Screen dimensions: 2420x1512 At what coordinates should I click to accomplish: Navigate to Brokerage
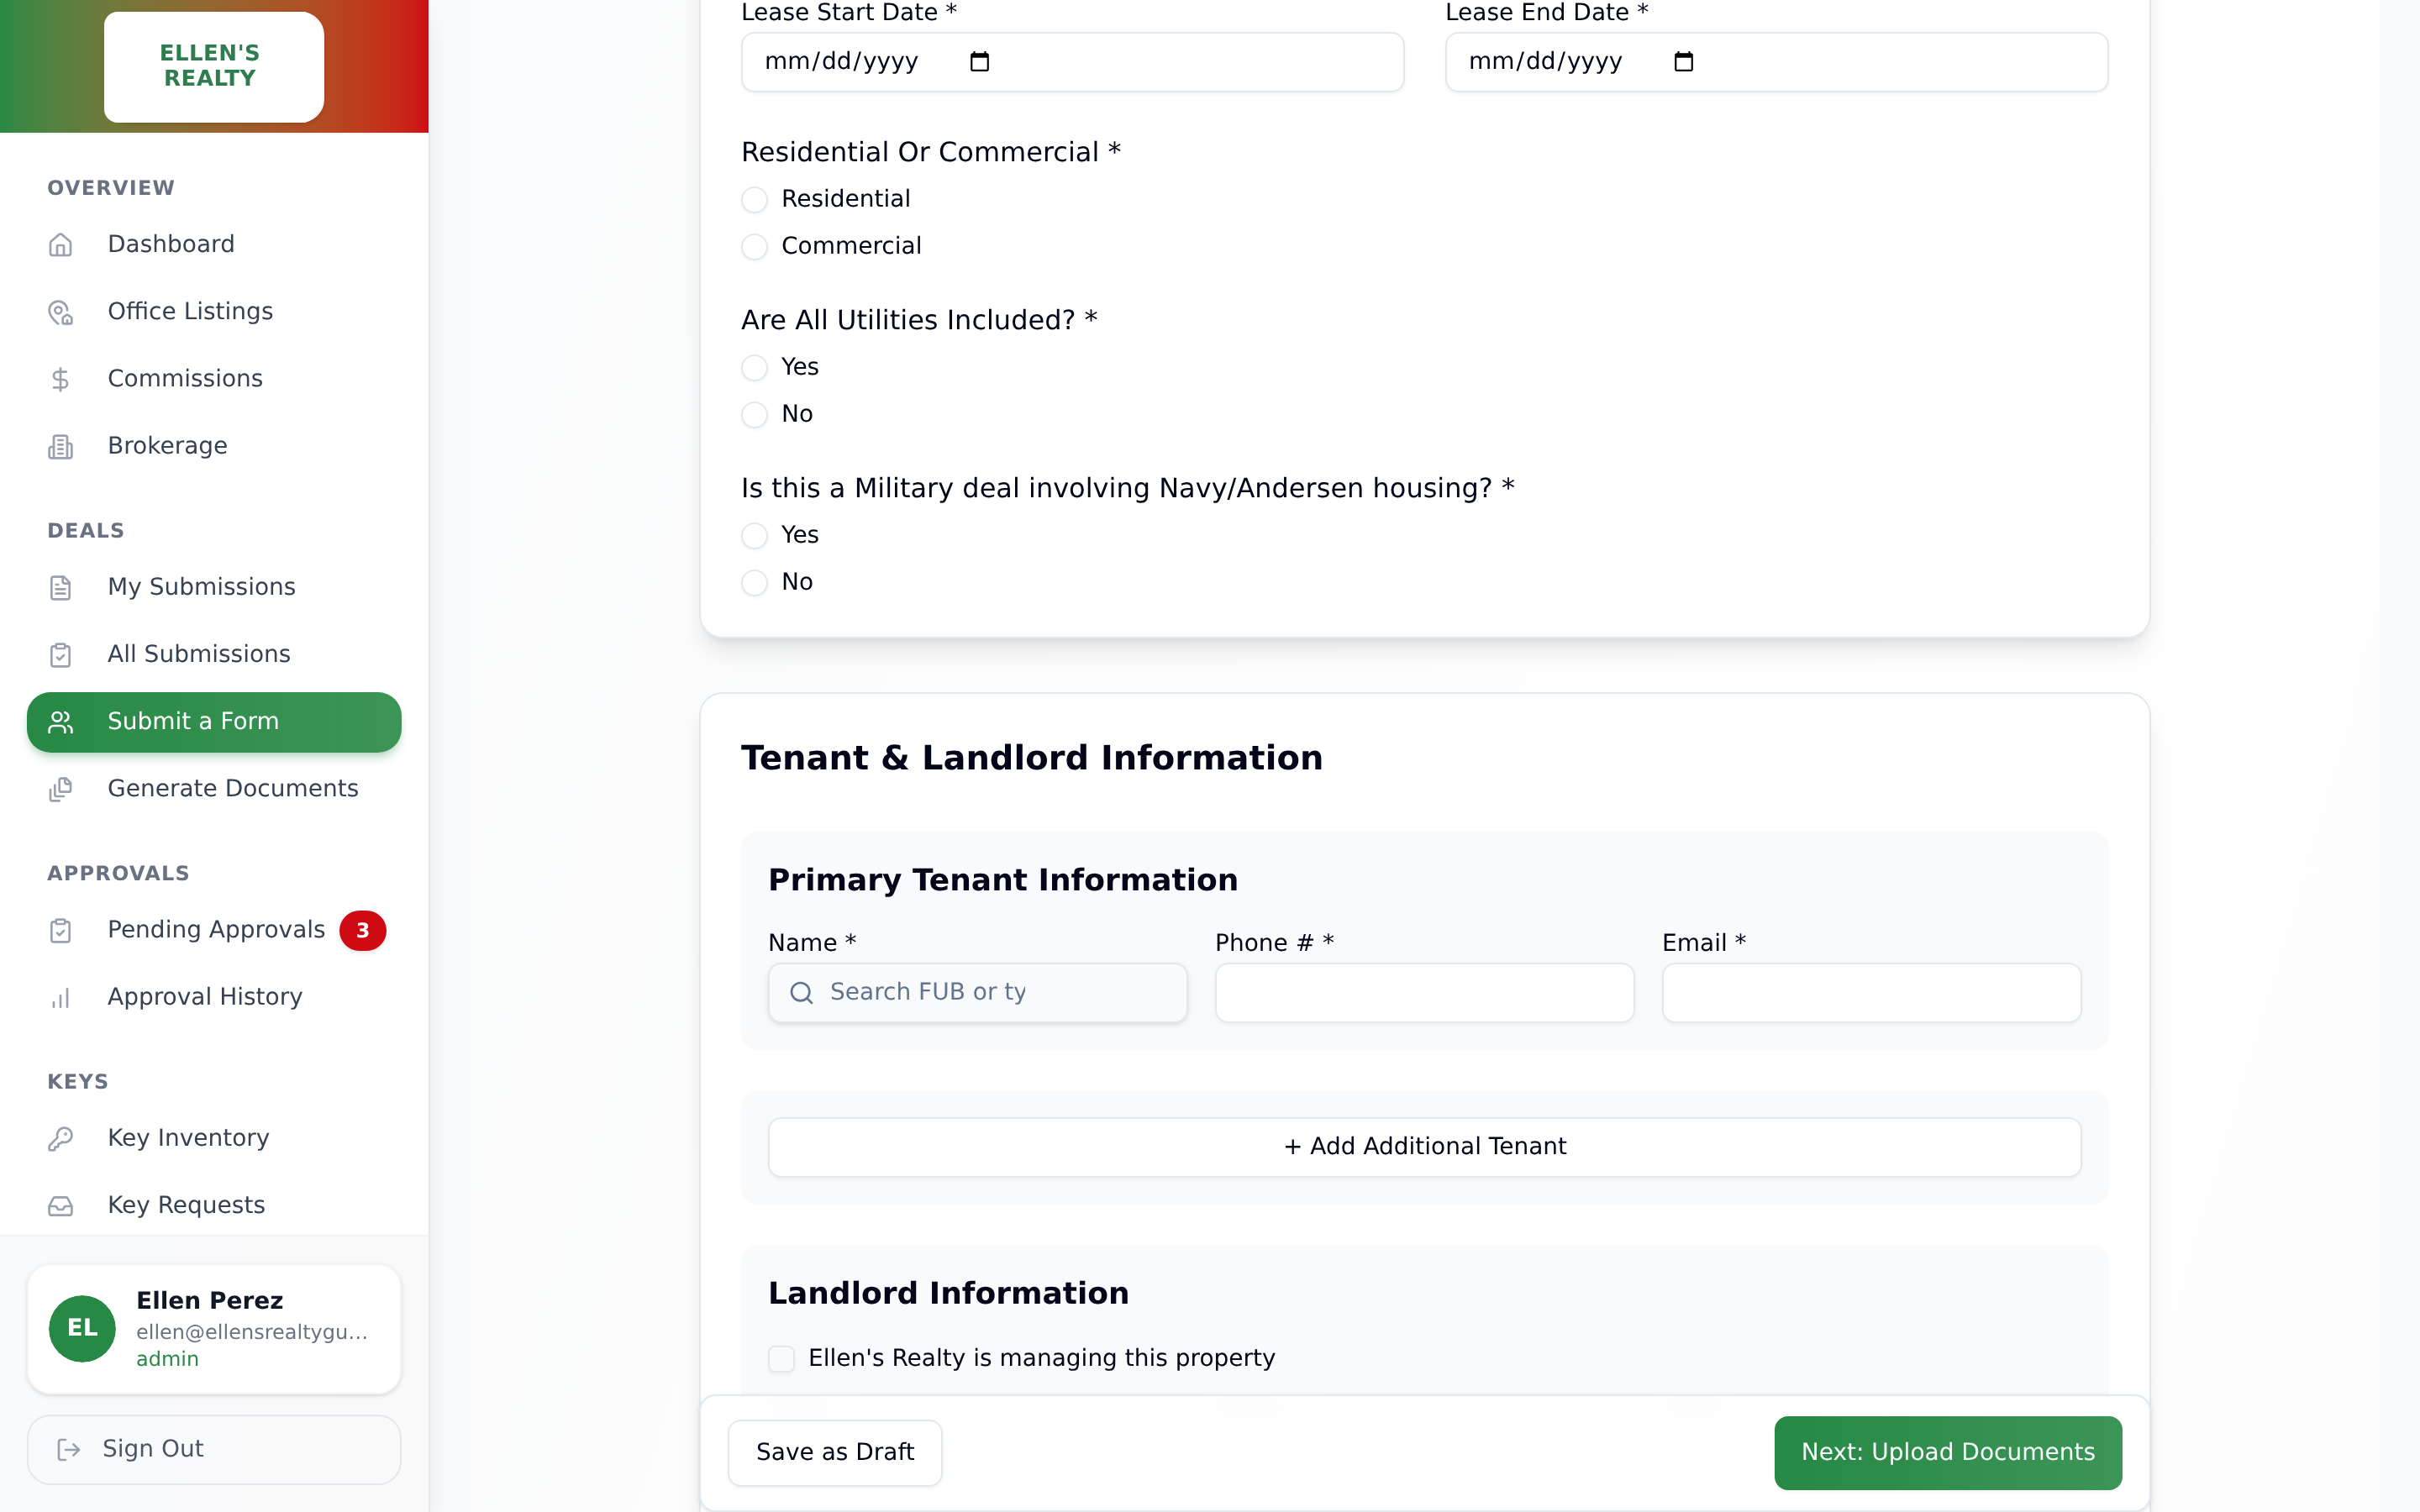click(214, 445)
